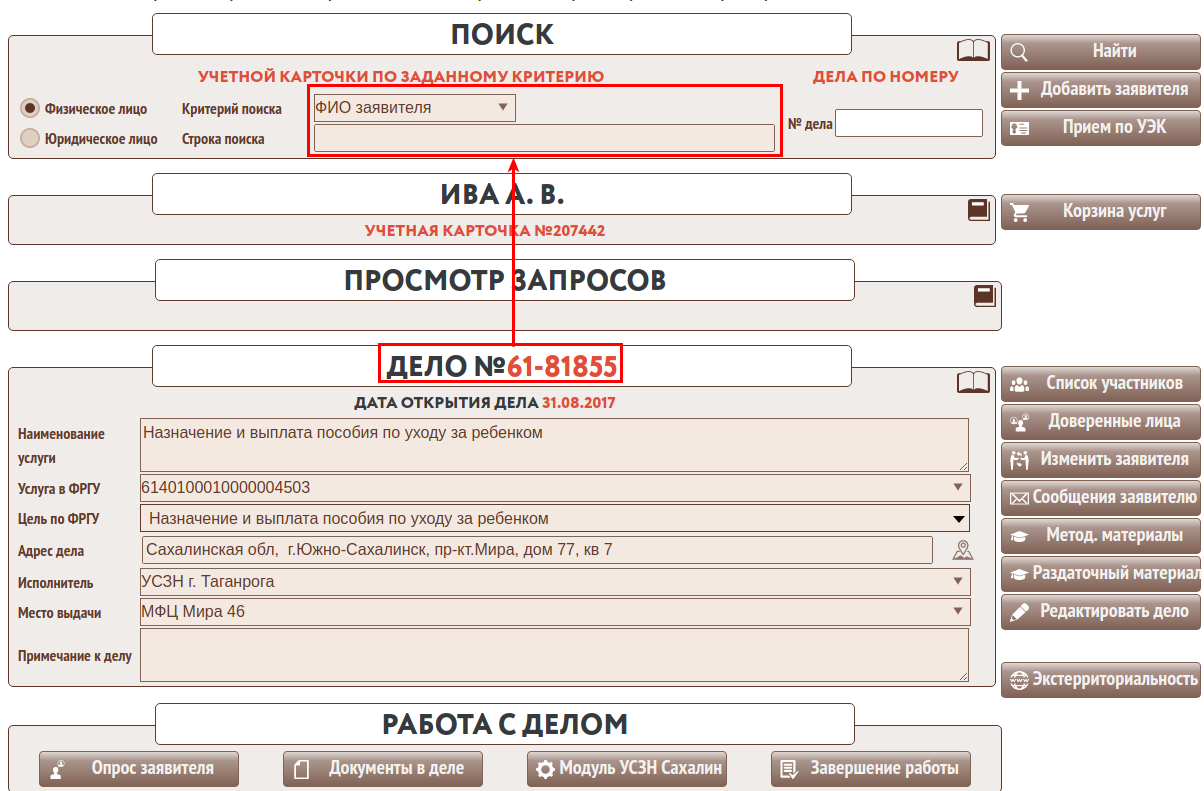Click the map marker icon beside address
The height and width of the screenshot is (791, 1204).
click(962, 550)
